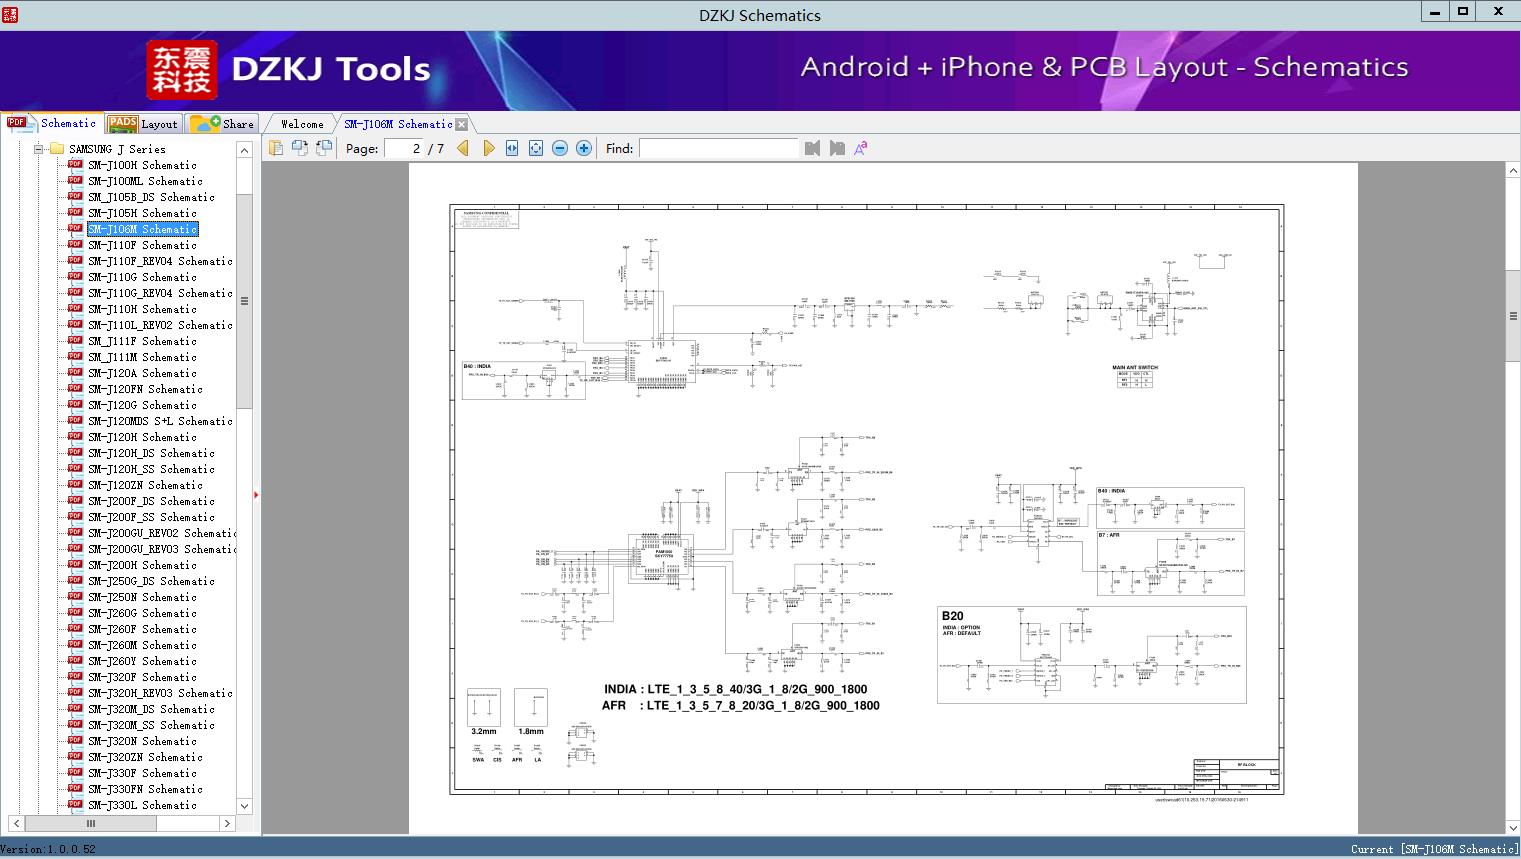Open SM-J250N Schematic

tap(142, 597)
